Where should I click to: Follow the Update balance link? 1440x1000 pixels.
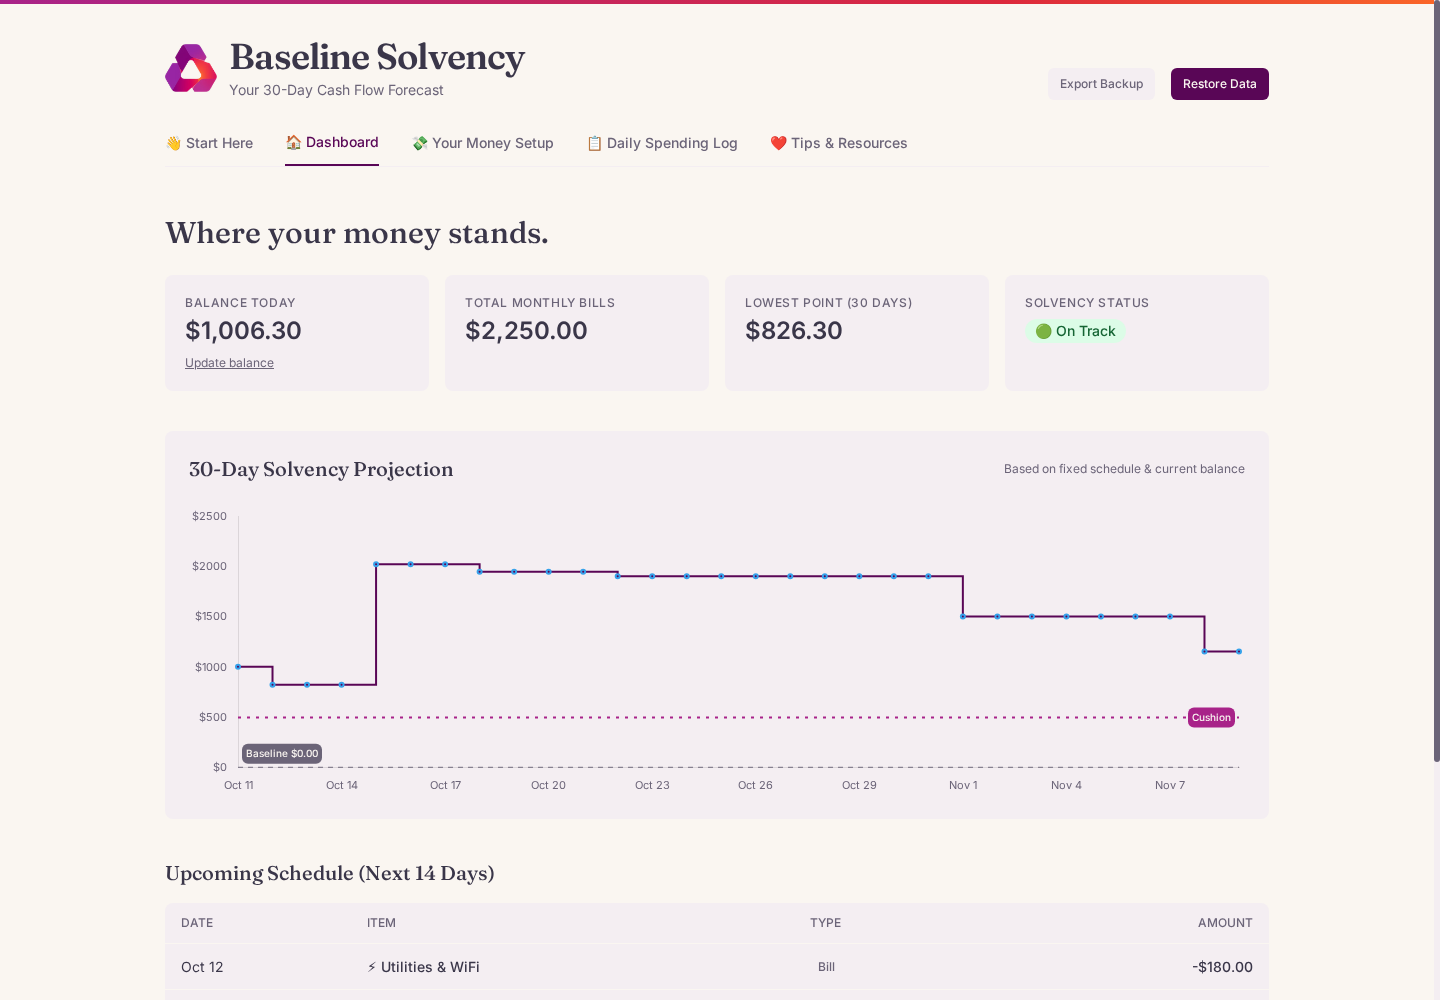pos(229,363)
